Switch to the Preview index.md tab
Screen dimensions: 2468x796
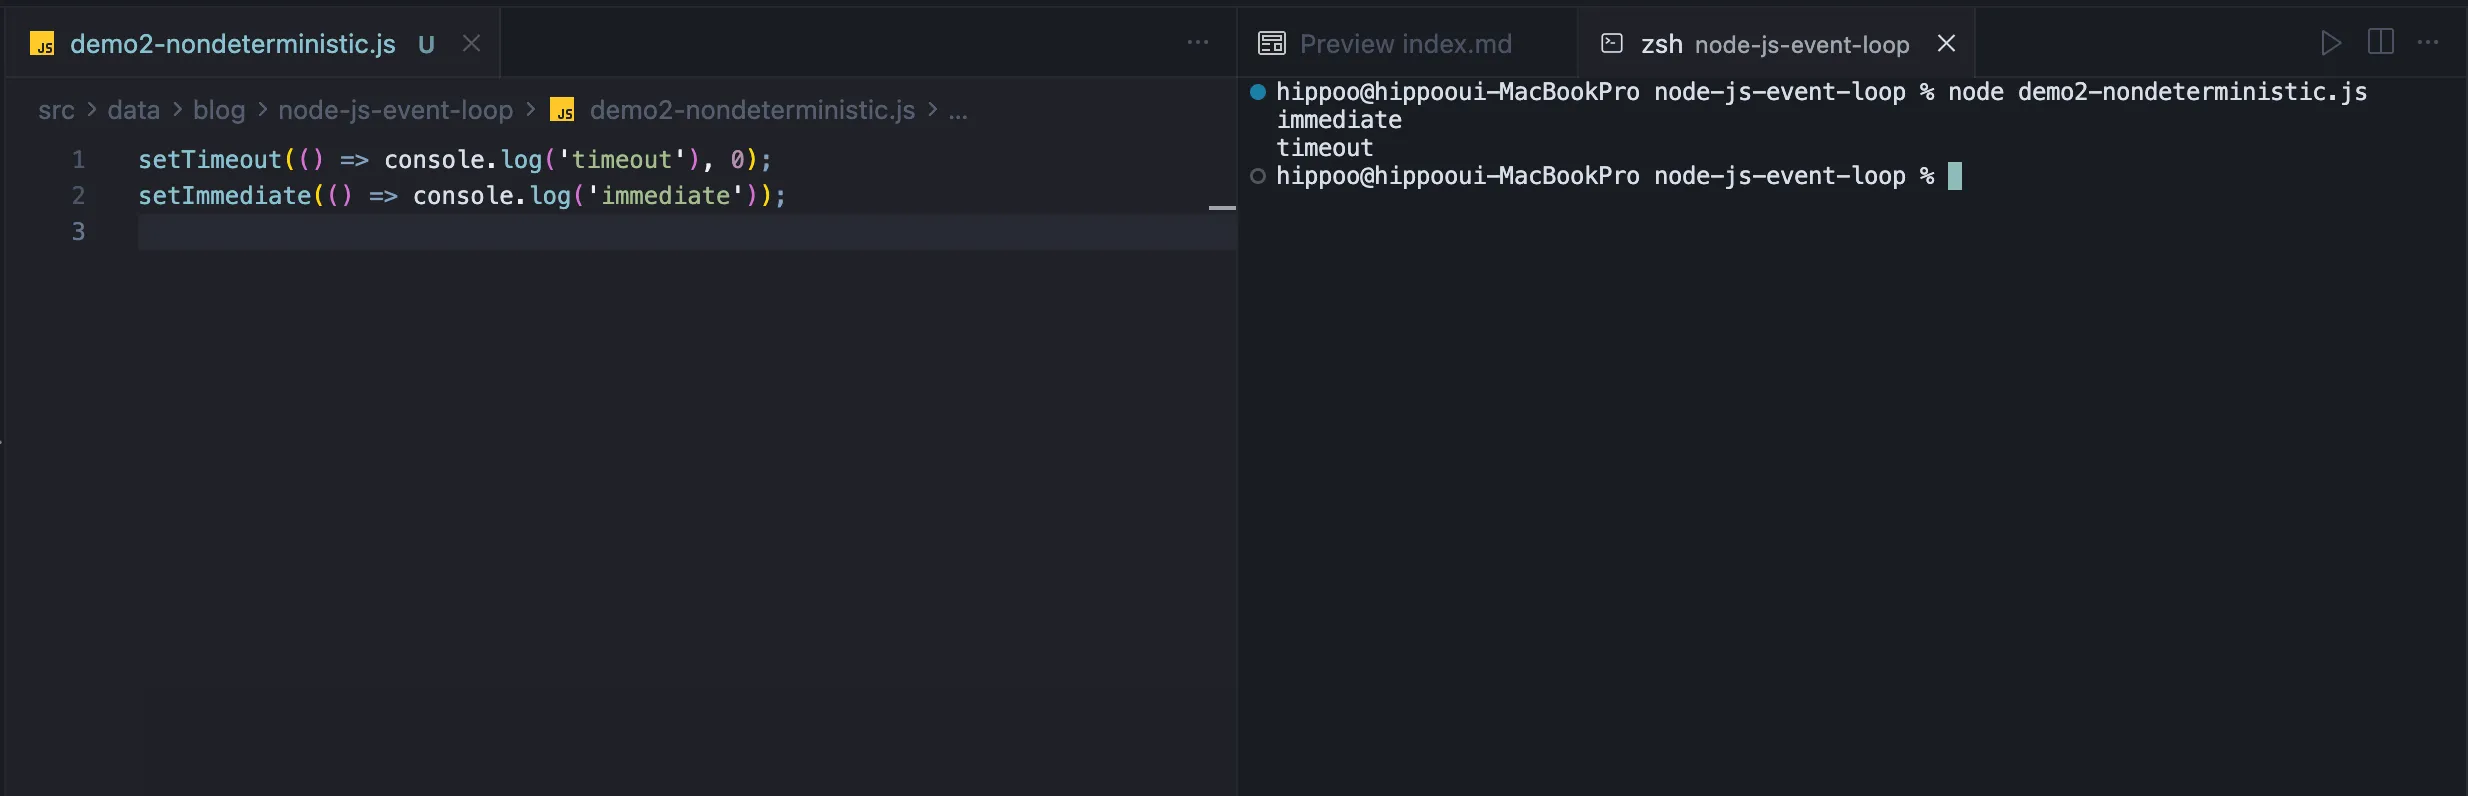click(1404, 44)
